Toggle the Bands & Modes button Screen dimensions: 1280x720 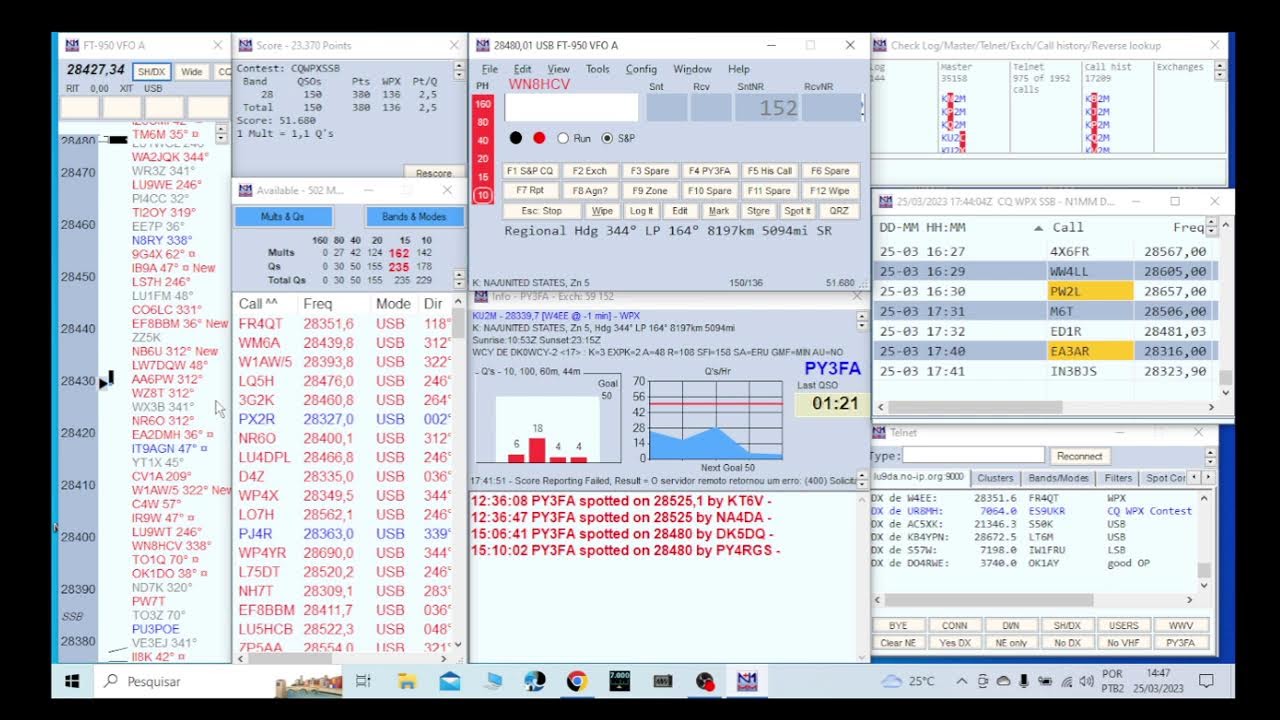tap(414, 216)
